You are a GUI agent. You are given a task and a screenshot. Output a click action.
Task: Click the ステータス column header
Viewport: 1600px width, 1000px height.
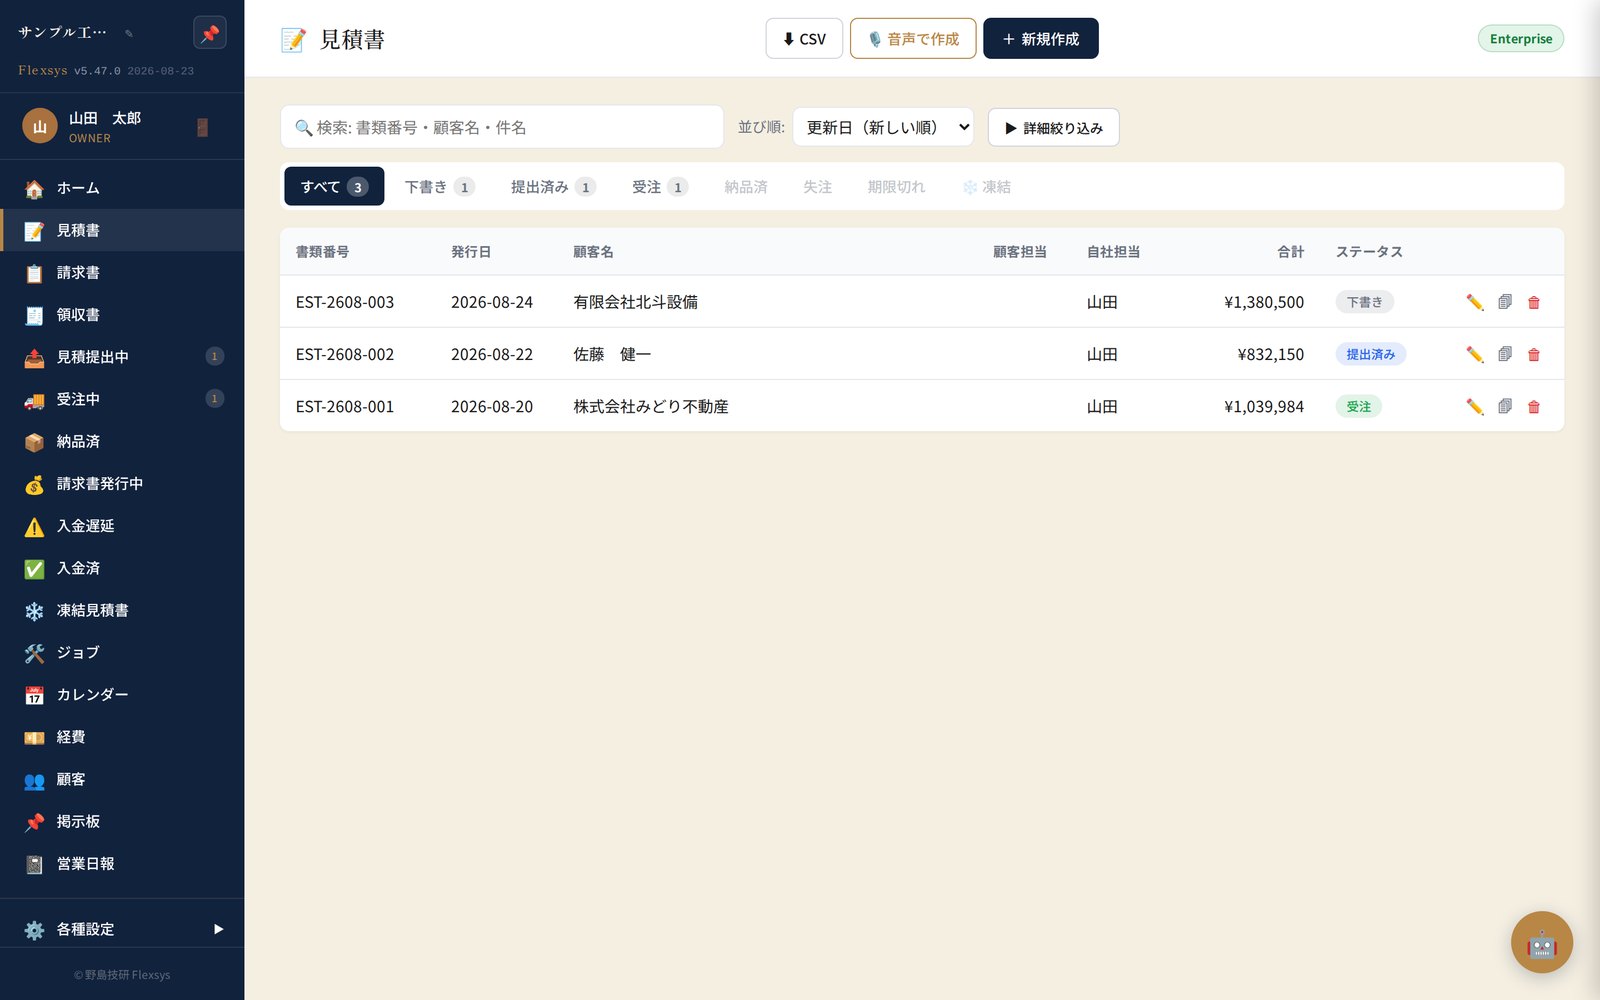pos(1369,252)
